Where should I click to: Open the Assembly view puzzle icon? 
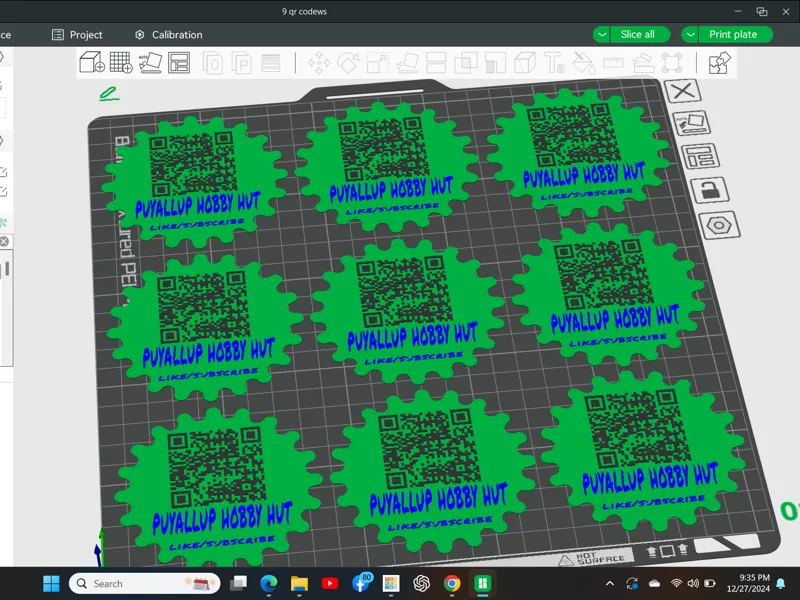click(720, 63)
